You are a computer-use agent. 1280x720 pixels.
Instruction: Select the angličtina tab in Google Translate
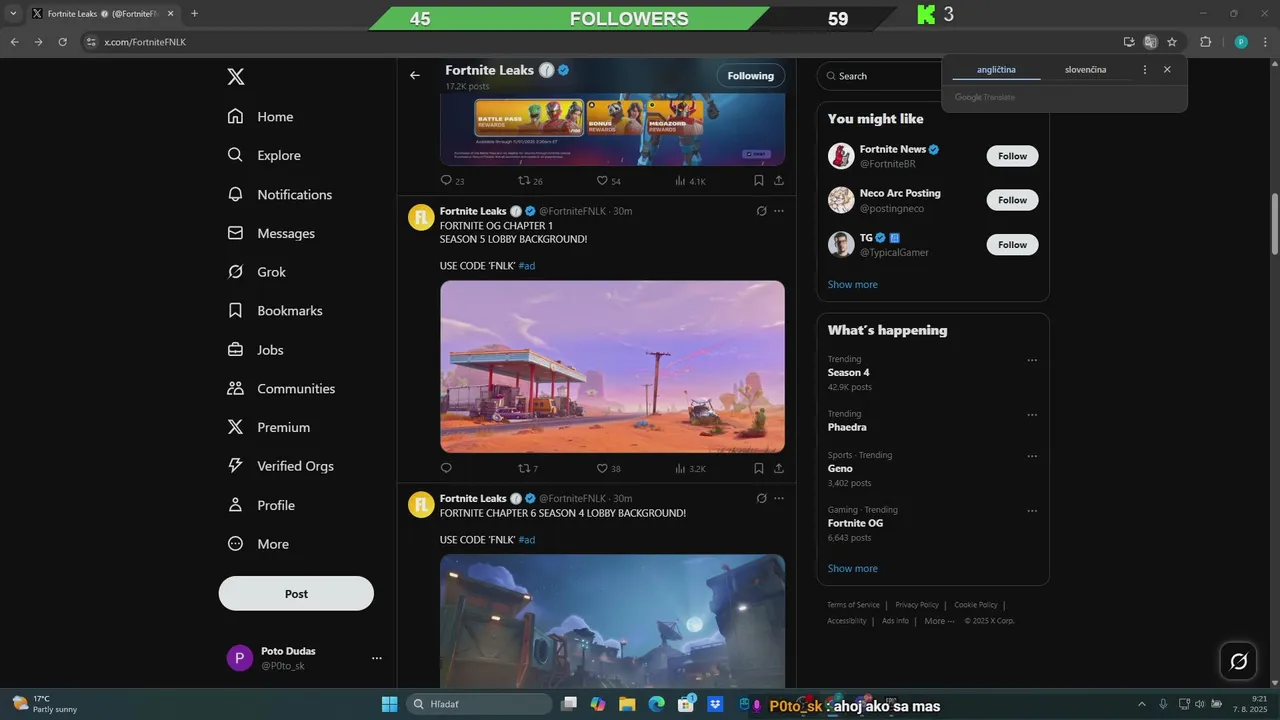996,70
